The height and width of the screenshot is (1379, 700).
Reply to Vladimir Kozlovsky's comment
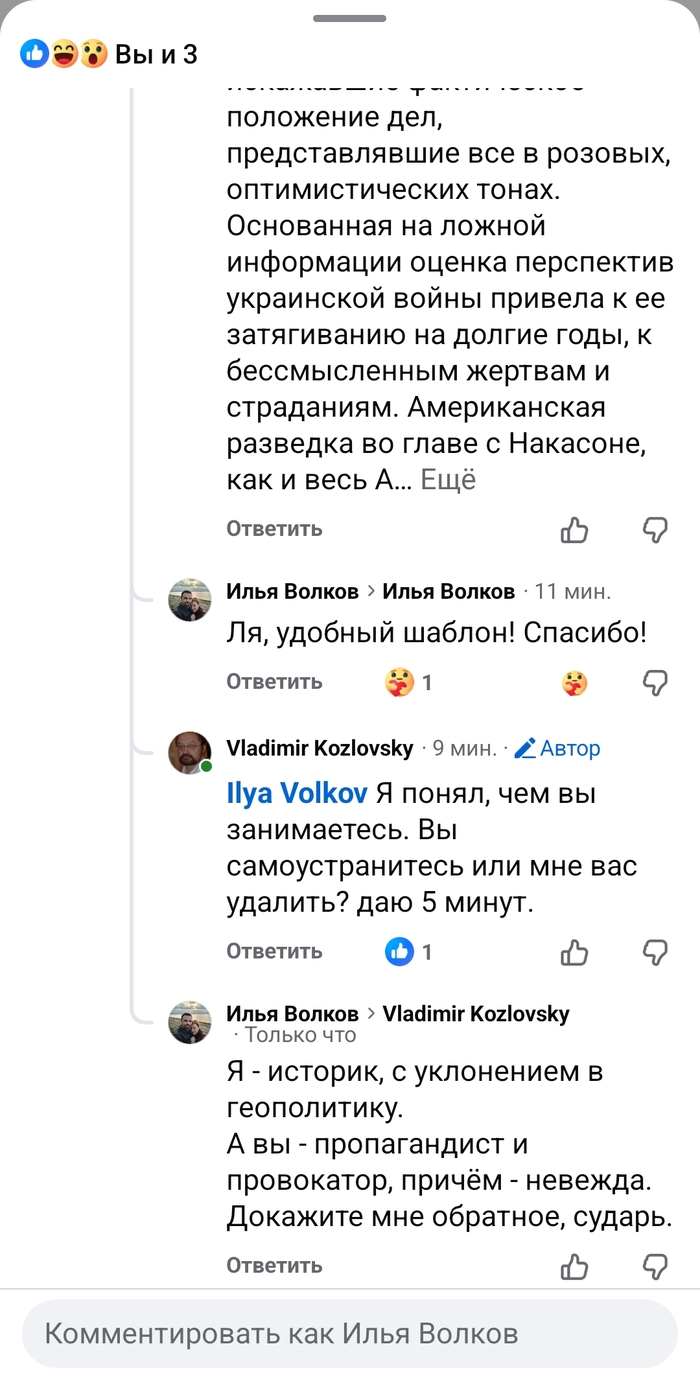click(274, 951)
